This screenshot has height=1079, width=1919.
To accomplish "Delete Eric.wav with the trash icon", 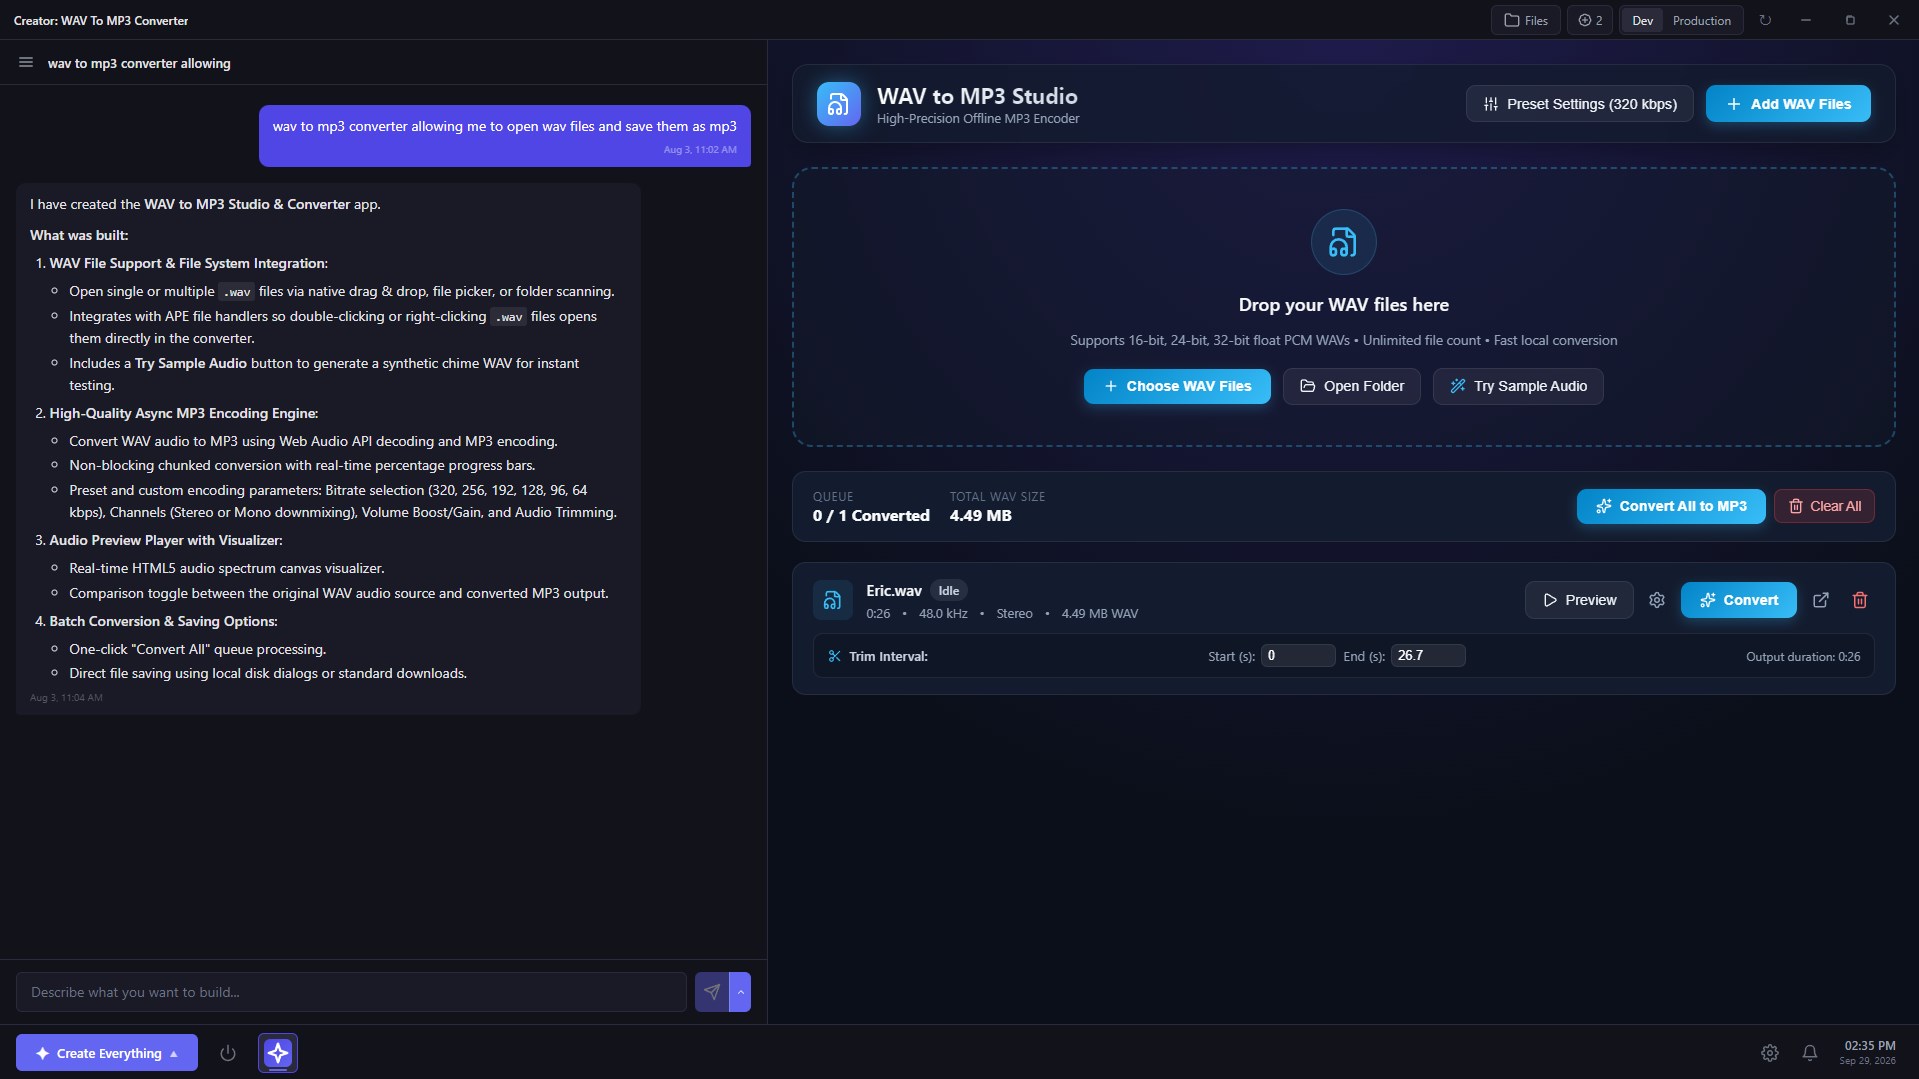I will (x=1860, y=600).
